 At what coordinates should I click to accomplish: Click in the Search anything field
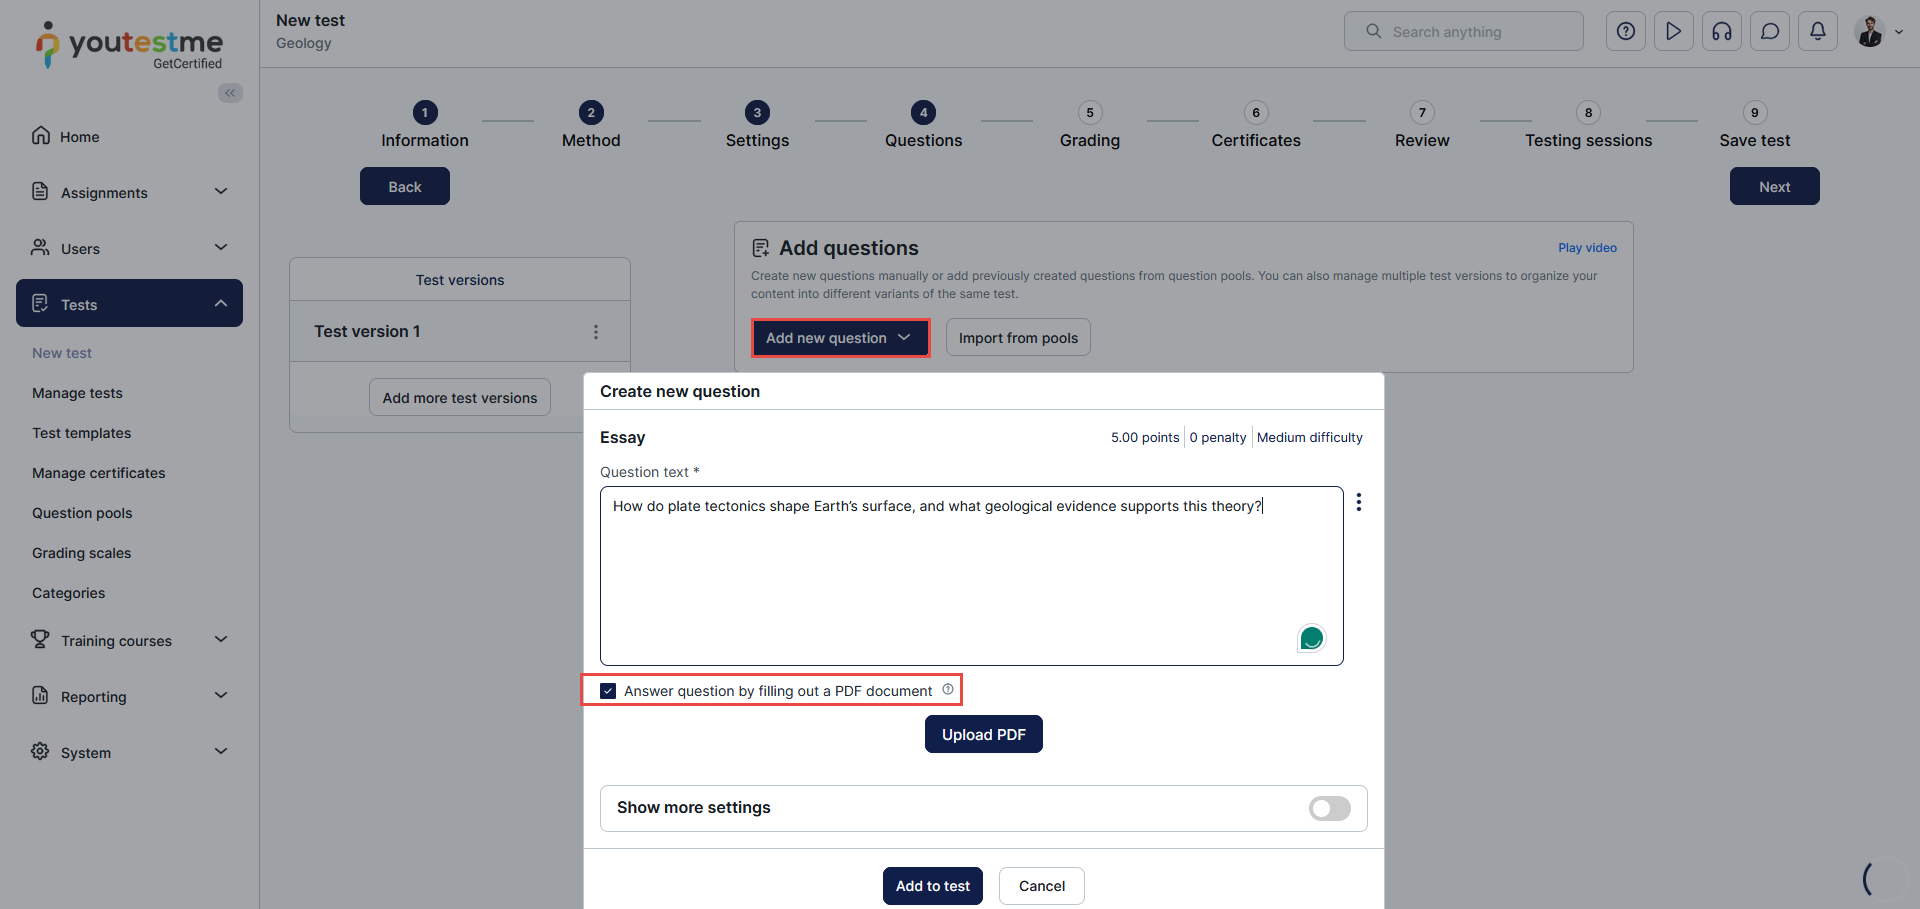(x=1470, y=32)
